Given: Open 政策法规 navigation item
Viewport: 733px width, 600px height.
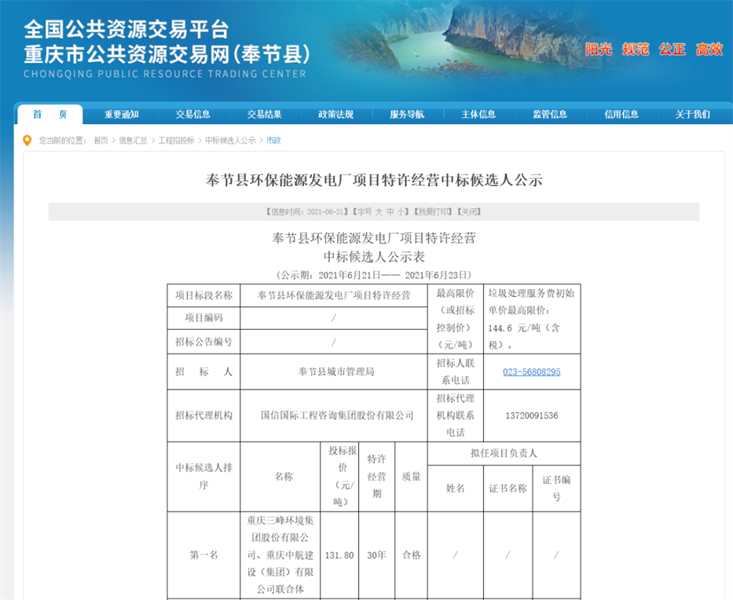Looking at the screenshot, I should (336, 114).
